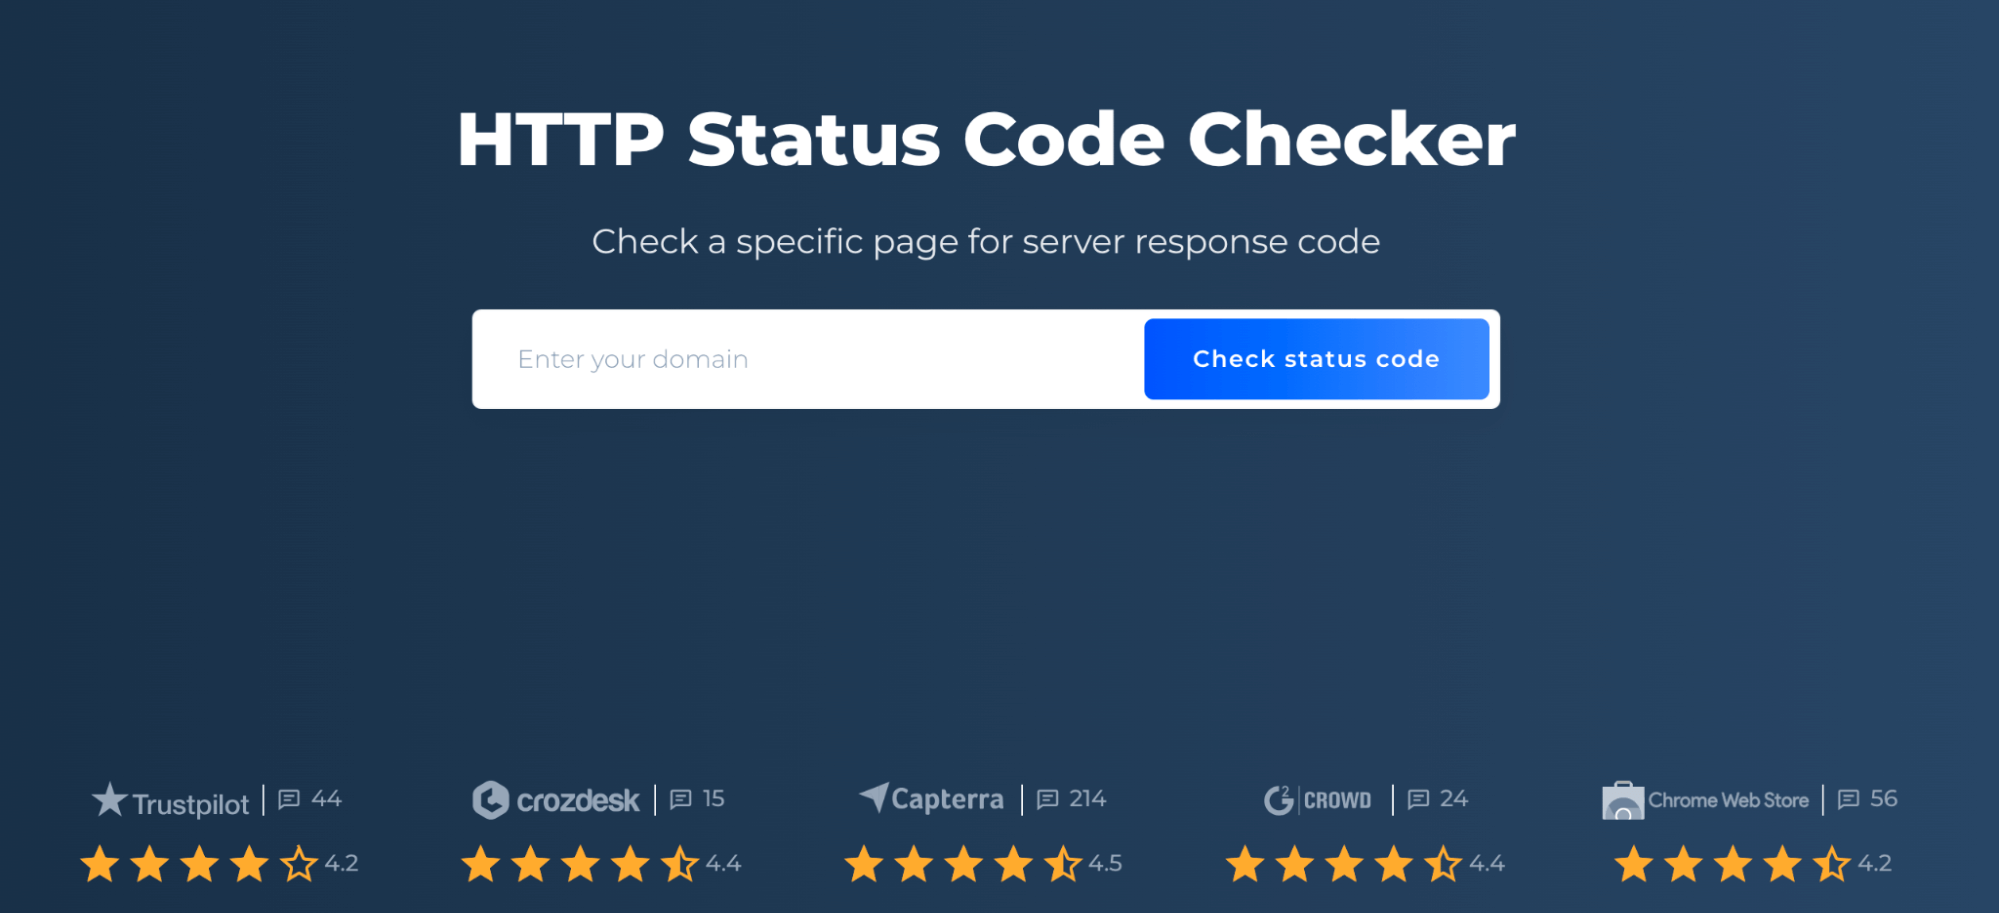Click the Crozdesk logo icon
Image resolution: width=1999 pixels, height=913 pixels.
click(x=490, y=800)
